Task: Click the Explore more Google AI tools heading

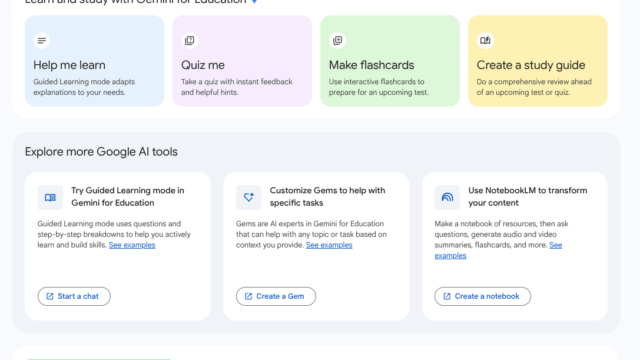Action: (101, 152)
